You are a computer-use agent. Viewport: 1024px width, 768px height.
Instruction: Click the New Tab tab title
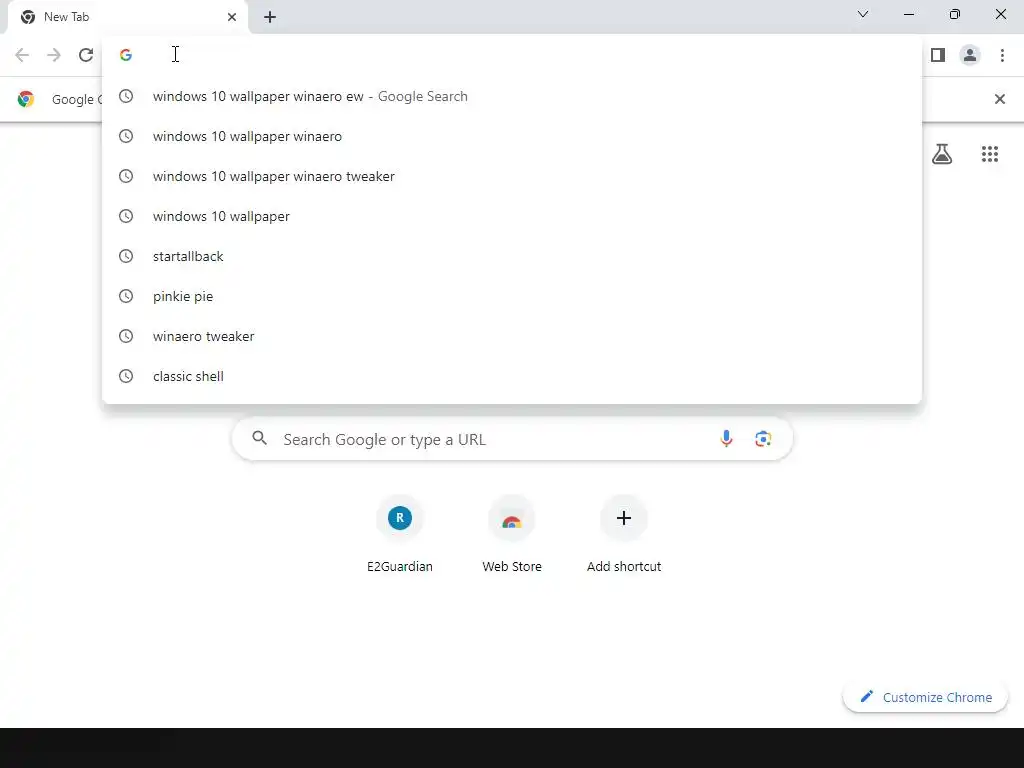click(x=67, y=17)
